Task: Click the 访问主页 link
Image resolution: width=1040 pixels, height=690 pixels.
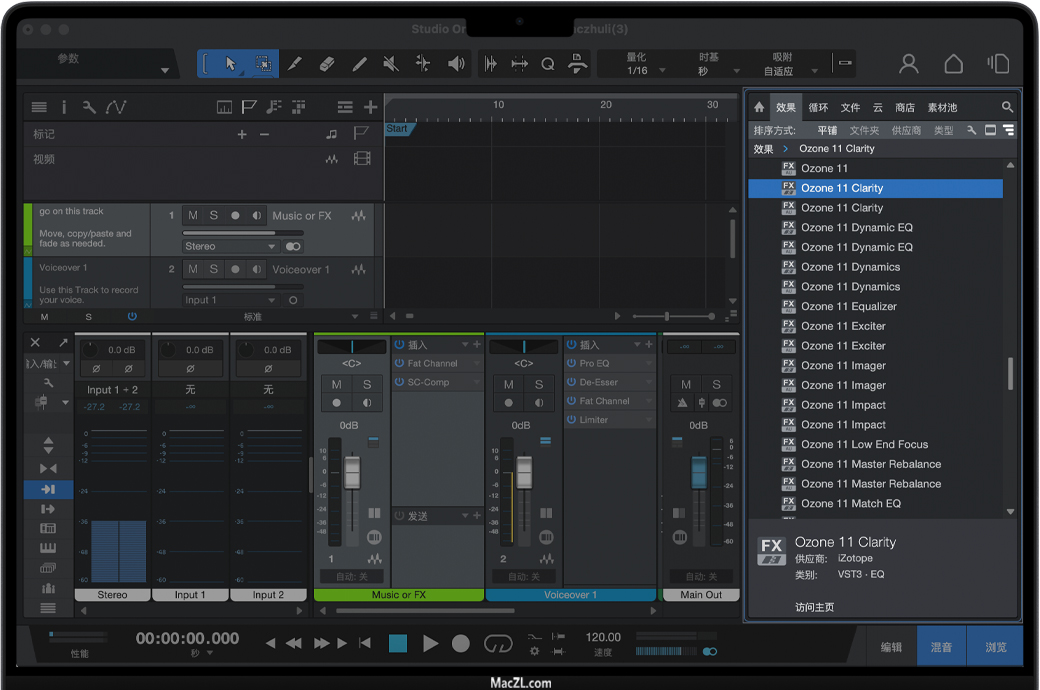Action: point(814,607)
